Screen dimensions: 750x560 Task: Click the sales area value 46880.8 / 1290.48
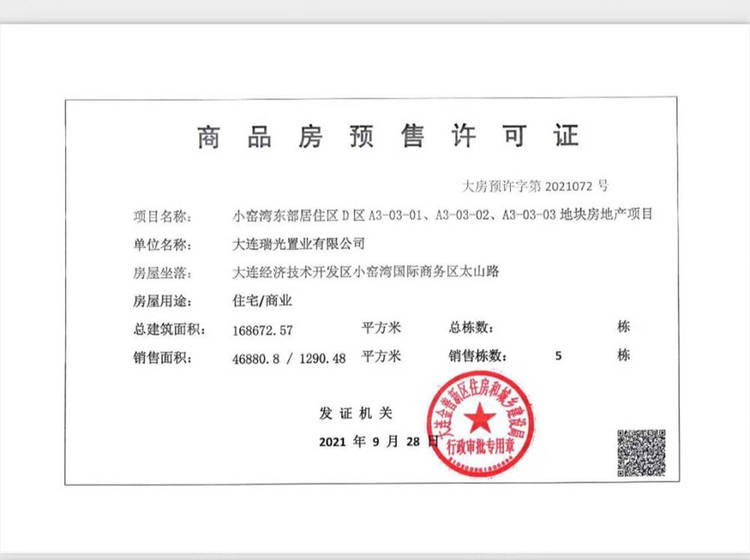pyautogui.click(x=289, y=357)
